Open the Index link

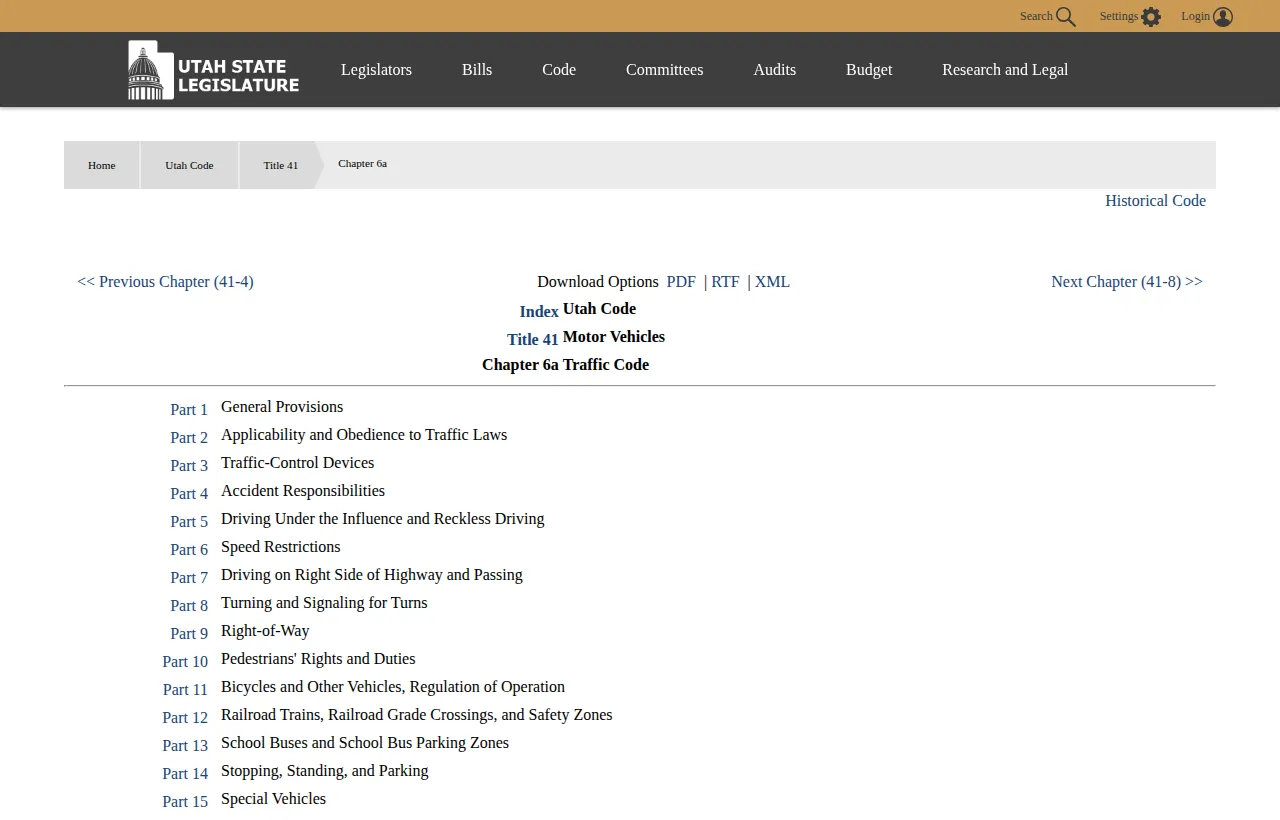coord(539,311)
